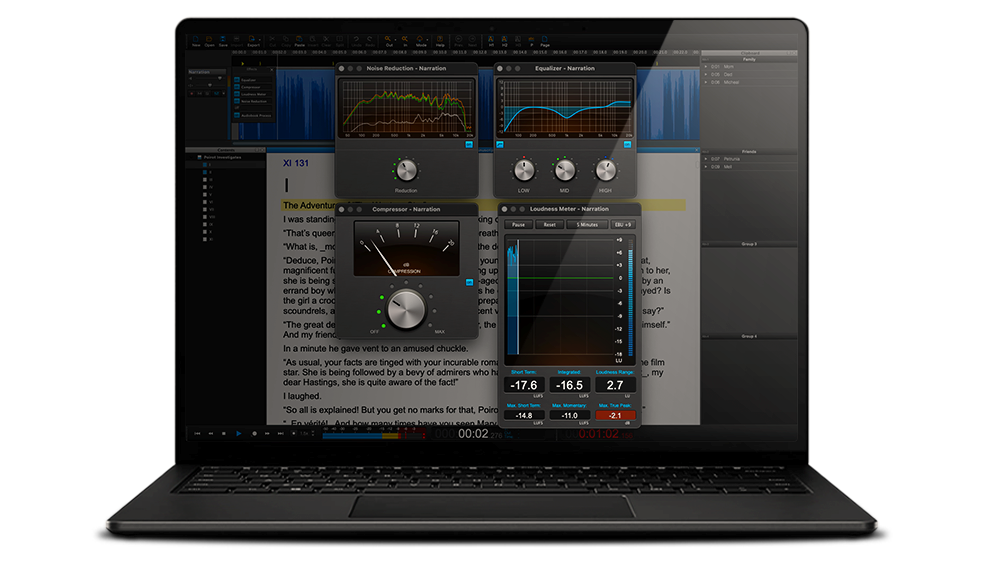Click the Copy toolbar icon

coord(286,39)
